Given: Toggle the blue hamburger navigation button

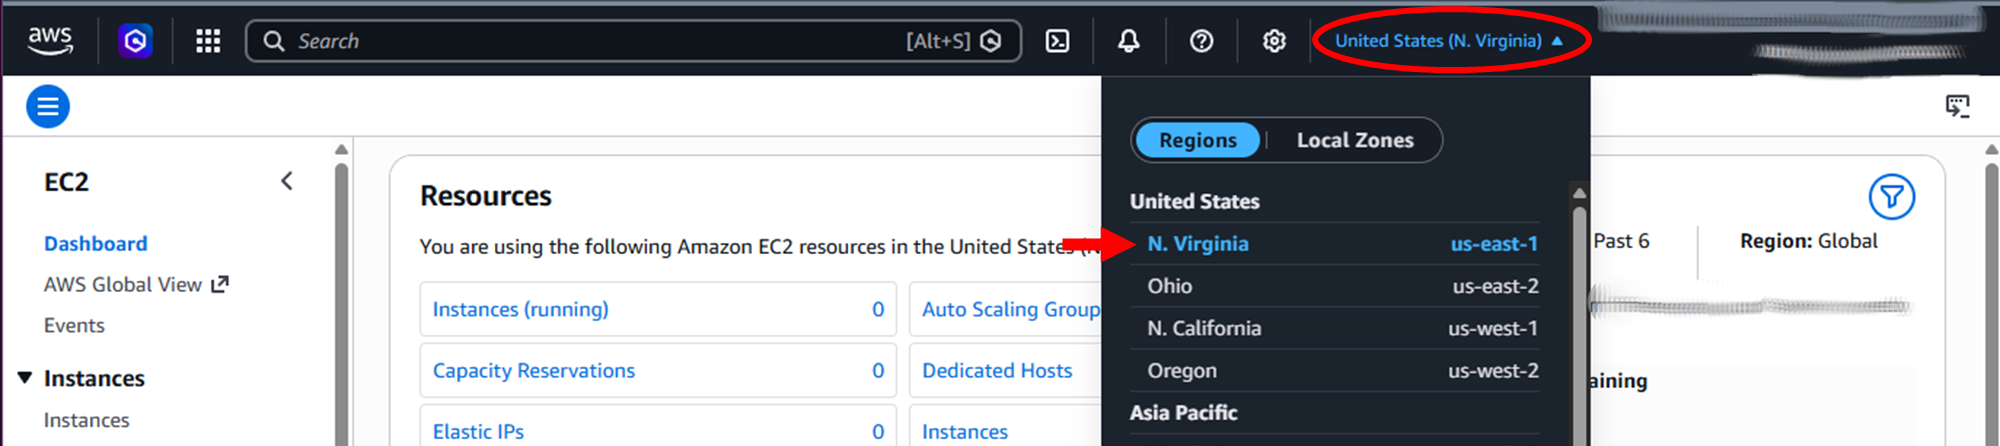Looking at the screenshot, I should (x=48, y=106).
